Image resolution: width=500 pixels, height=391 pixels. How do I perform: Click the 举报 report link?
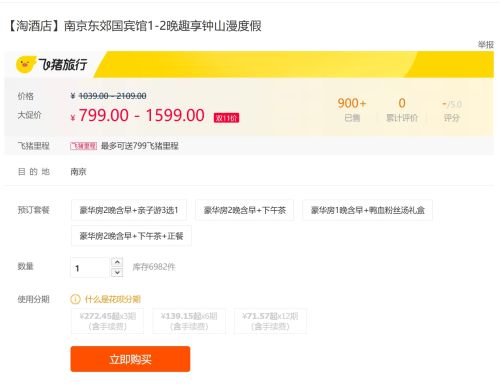click(x=485, y=45)
